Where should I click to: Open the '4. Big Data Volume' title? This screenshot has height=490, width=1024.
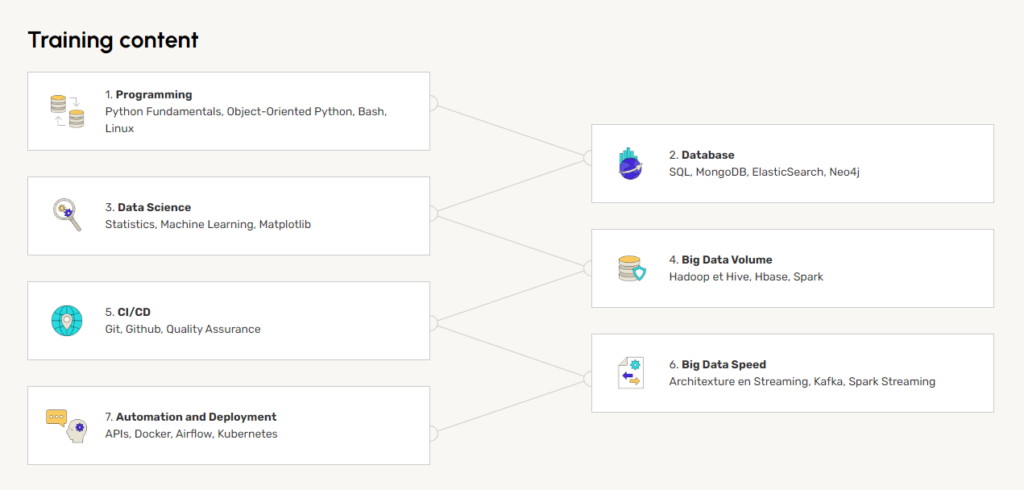(720, 260)
